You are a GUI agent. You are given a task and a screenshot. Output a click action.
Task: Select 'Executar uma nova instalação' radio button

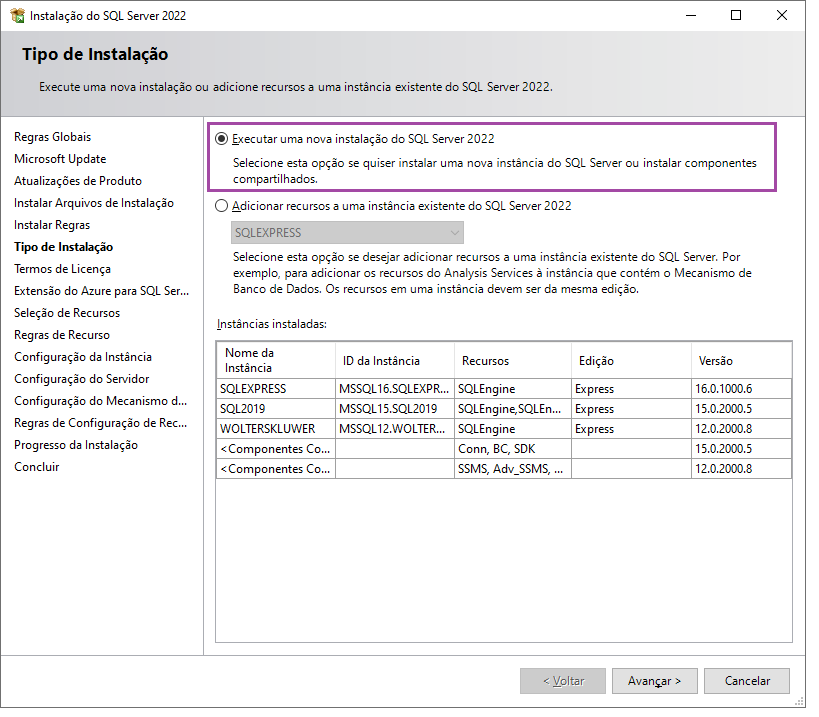pyautogui.click(x=221, y=139)
